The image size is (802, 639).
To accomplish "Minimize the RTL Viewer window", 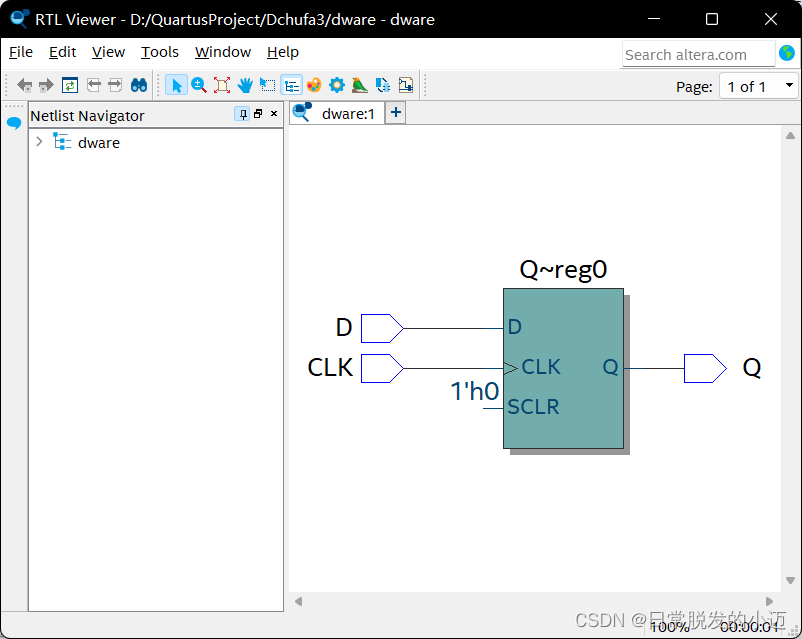I will [654, 19].
